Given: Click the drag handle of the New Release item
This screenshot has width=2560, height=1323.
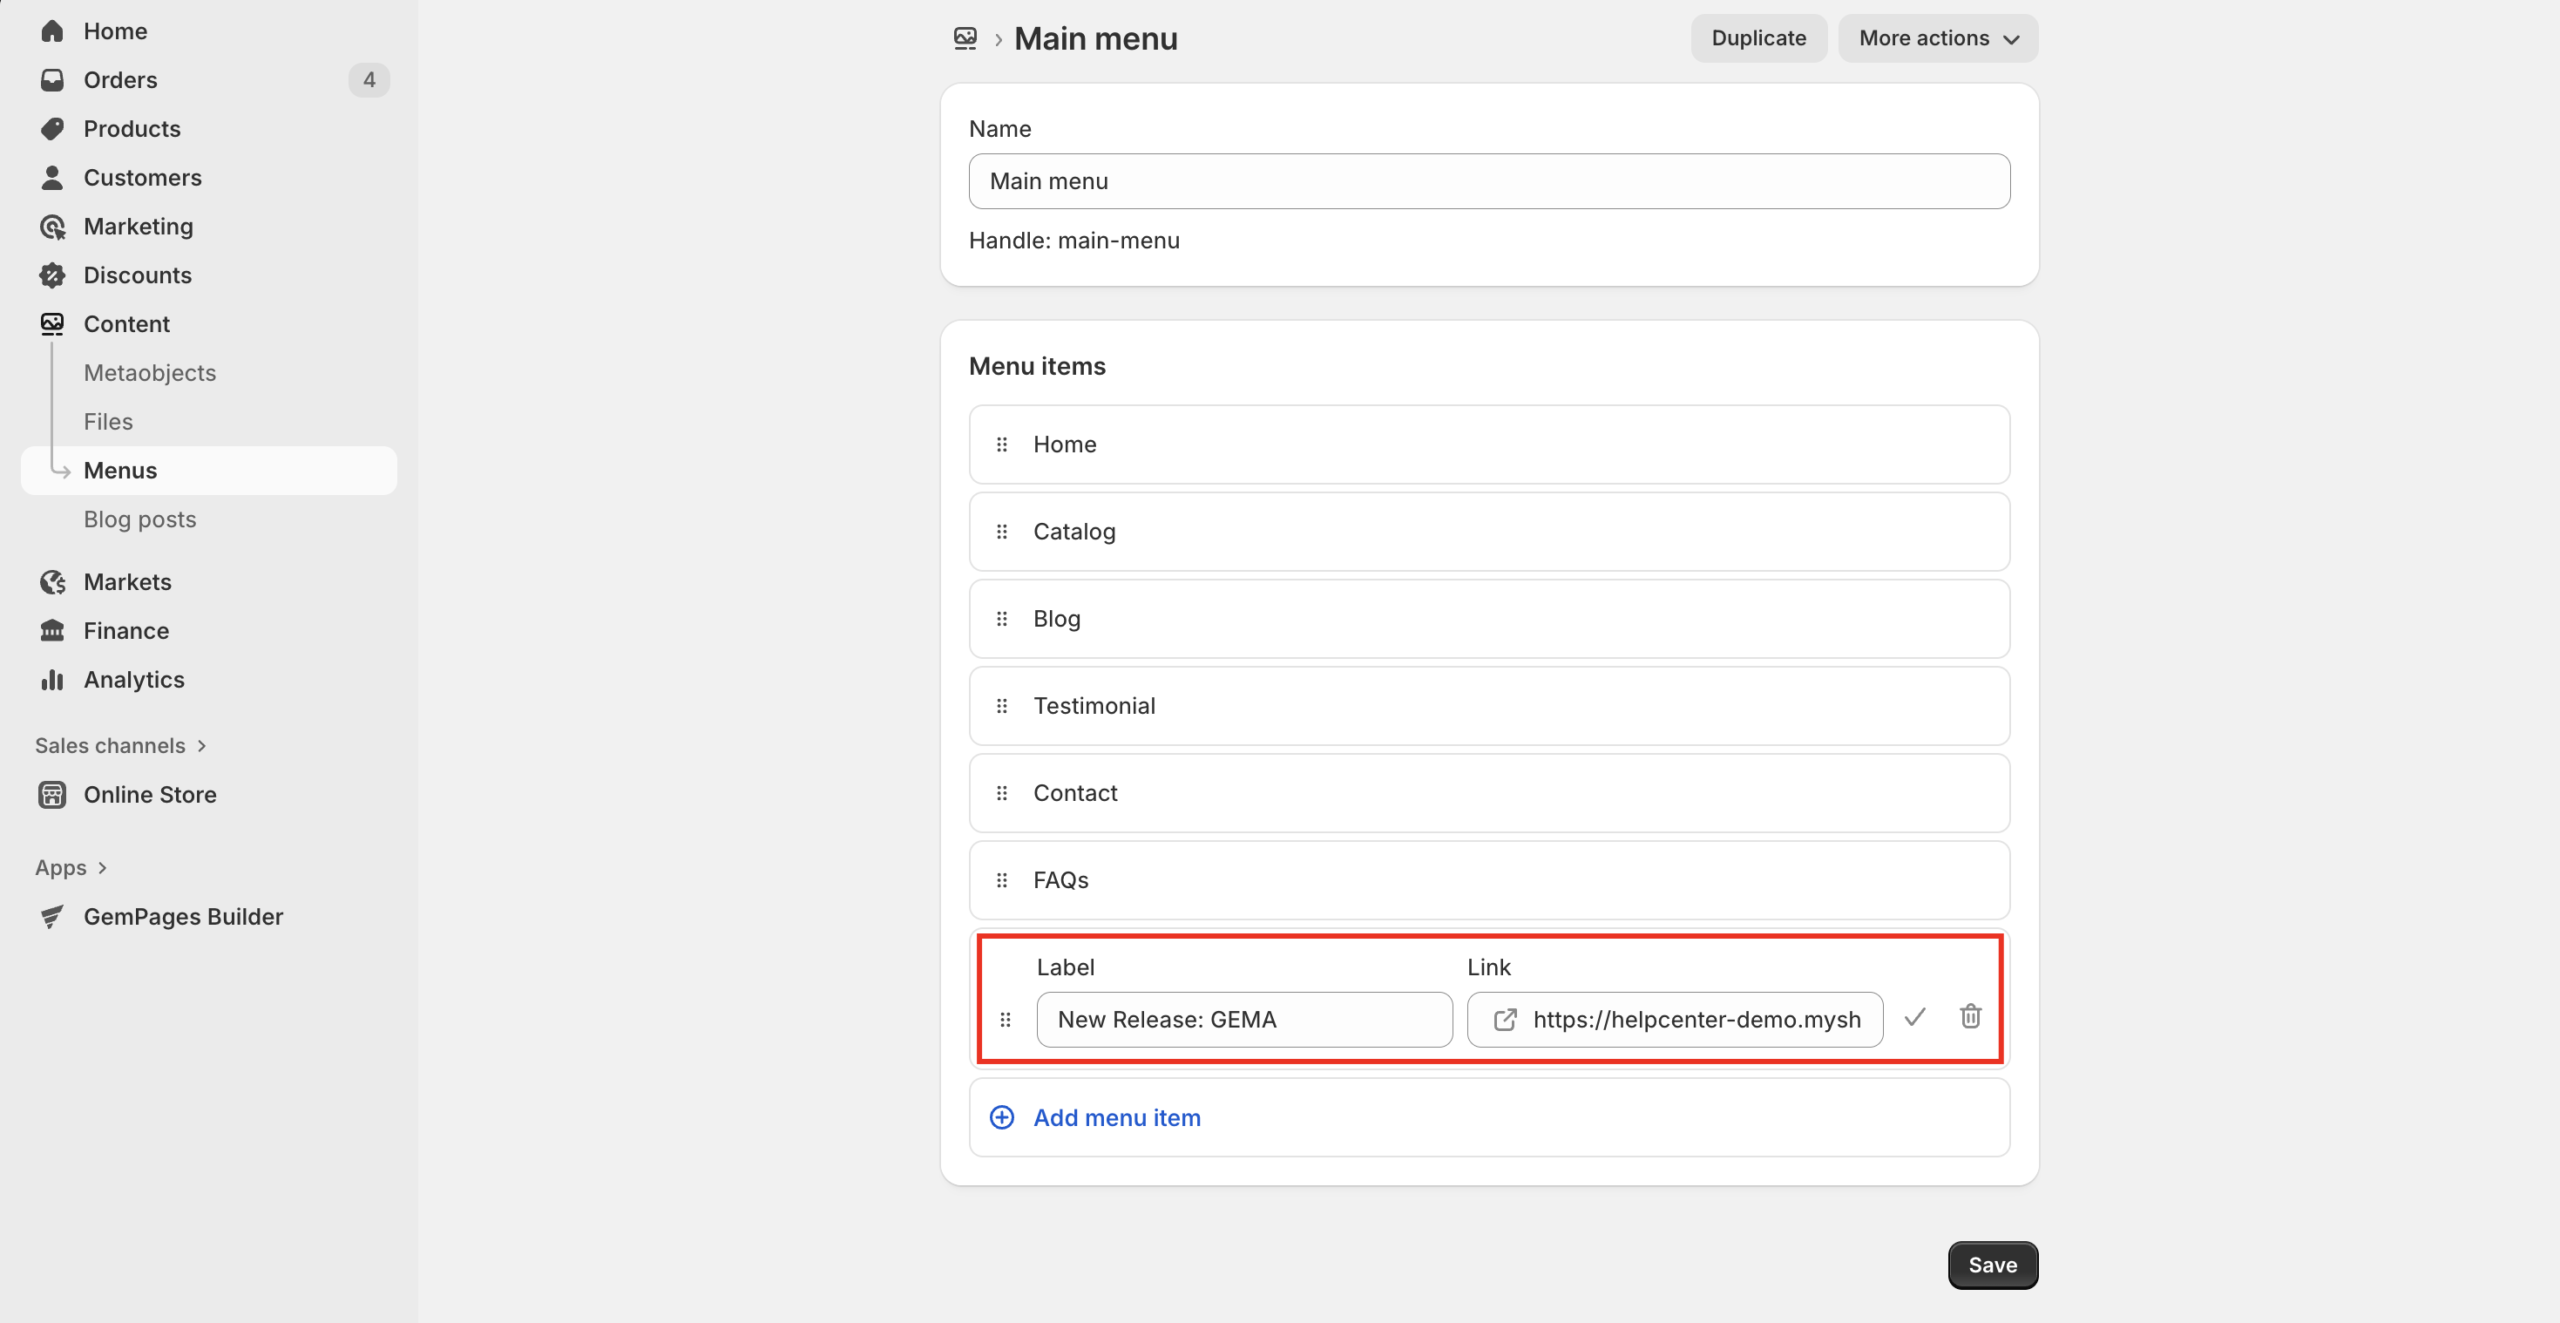Looking at the screenshot, I should pos(1006,1020).
